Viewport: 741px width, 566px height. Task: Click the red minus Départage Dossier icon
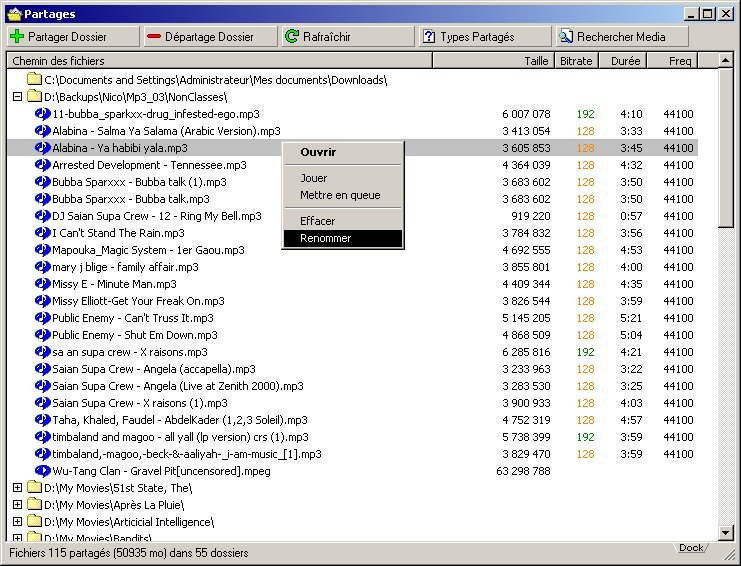pyautogui.click(x=154, y=37)
